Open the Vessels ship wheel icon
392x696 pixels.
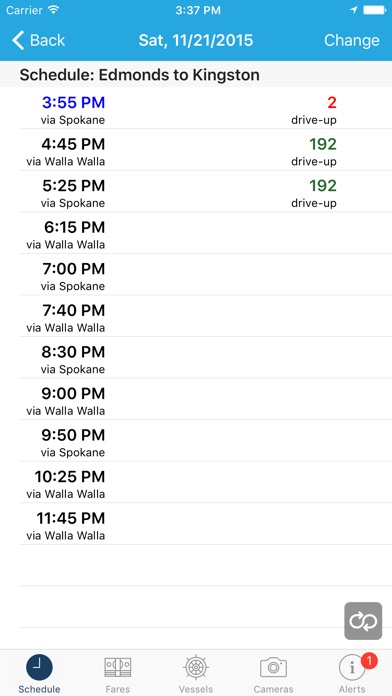196,668
